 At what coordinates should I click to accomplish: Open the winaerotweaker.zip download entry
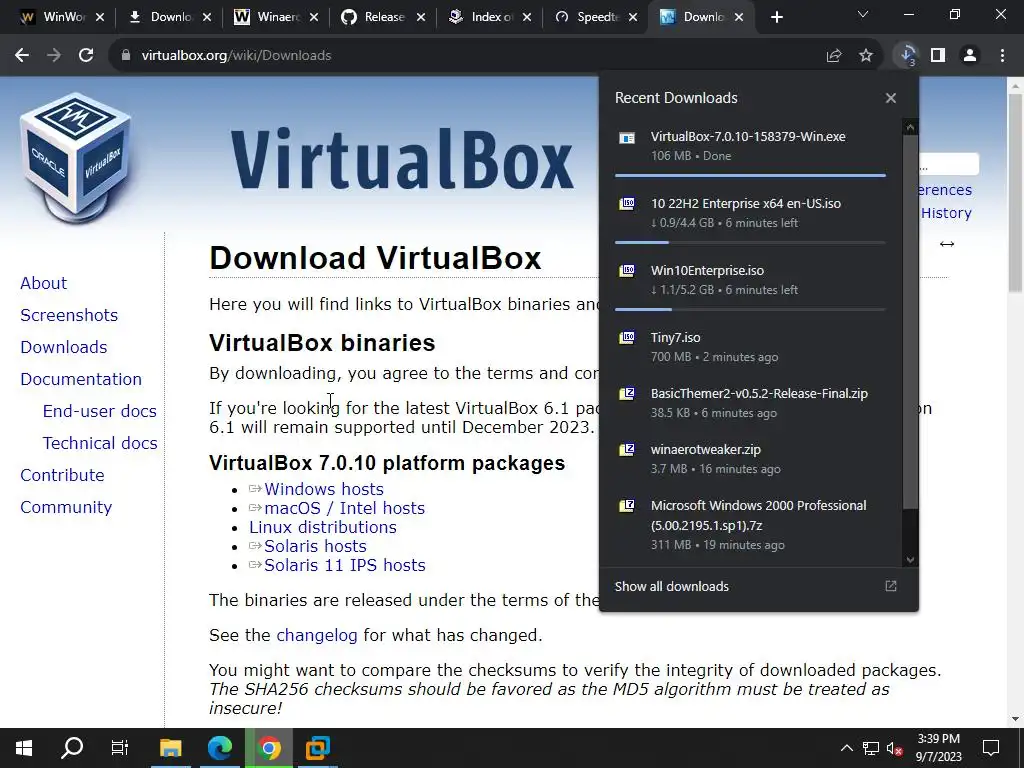click(x=750, y=459)
